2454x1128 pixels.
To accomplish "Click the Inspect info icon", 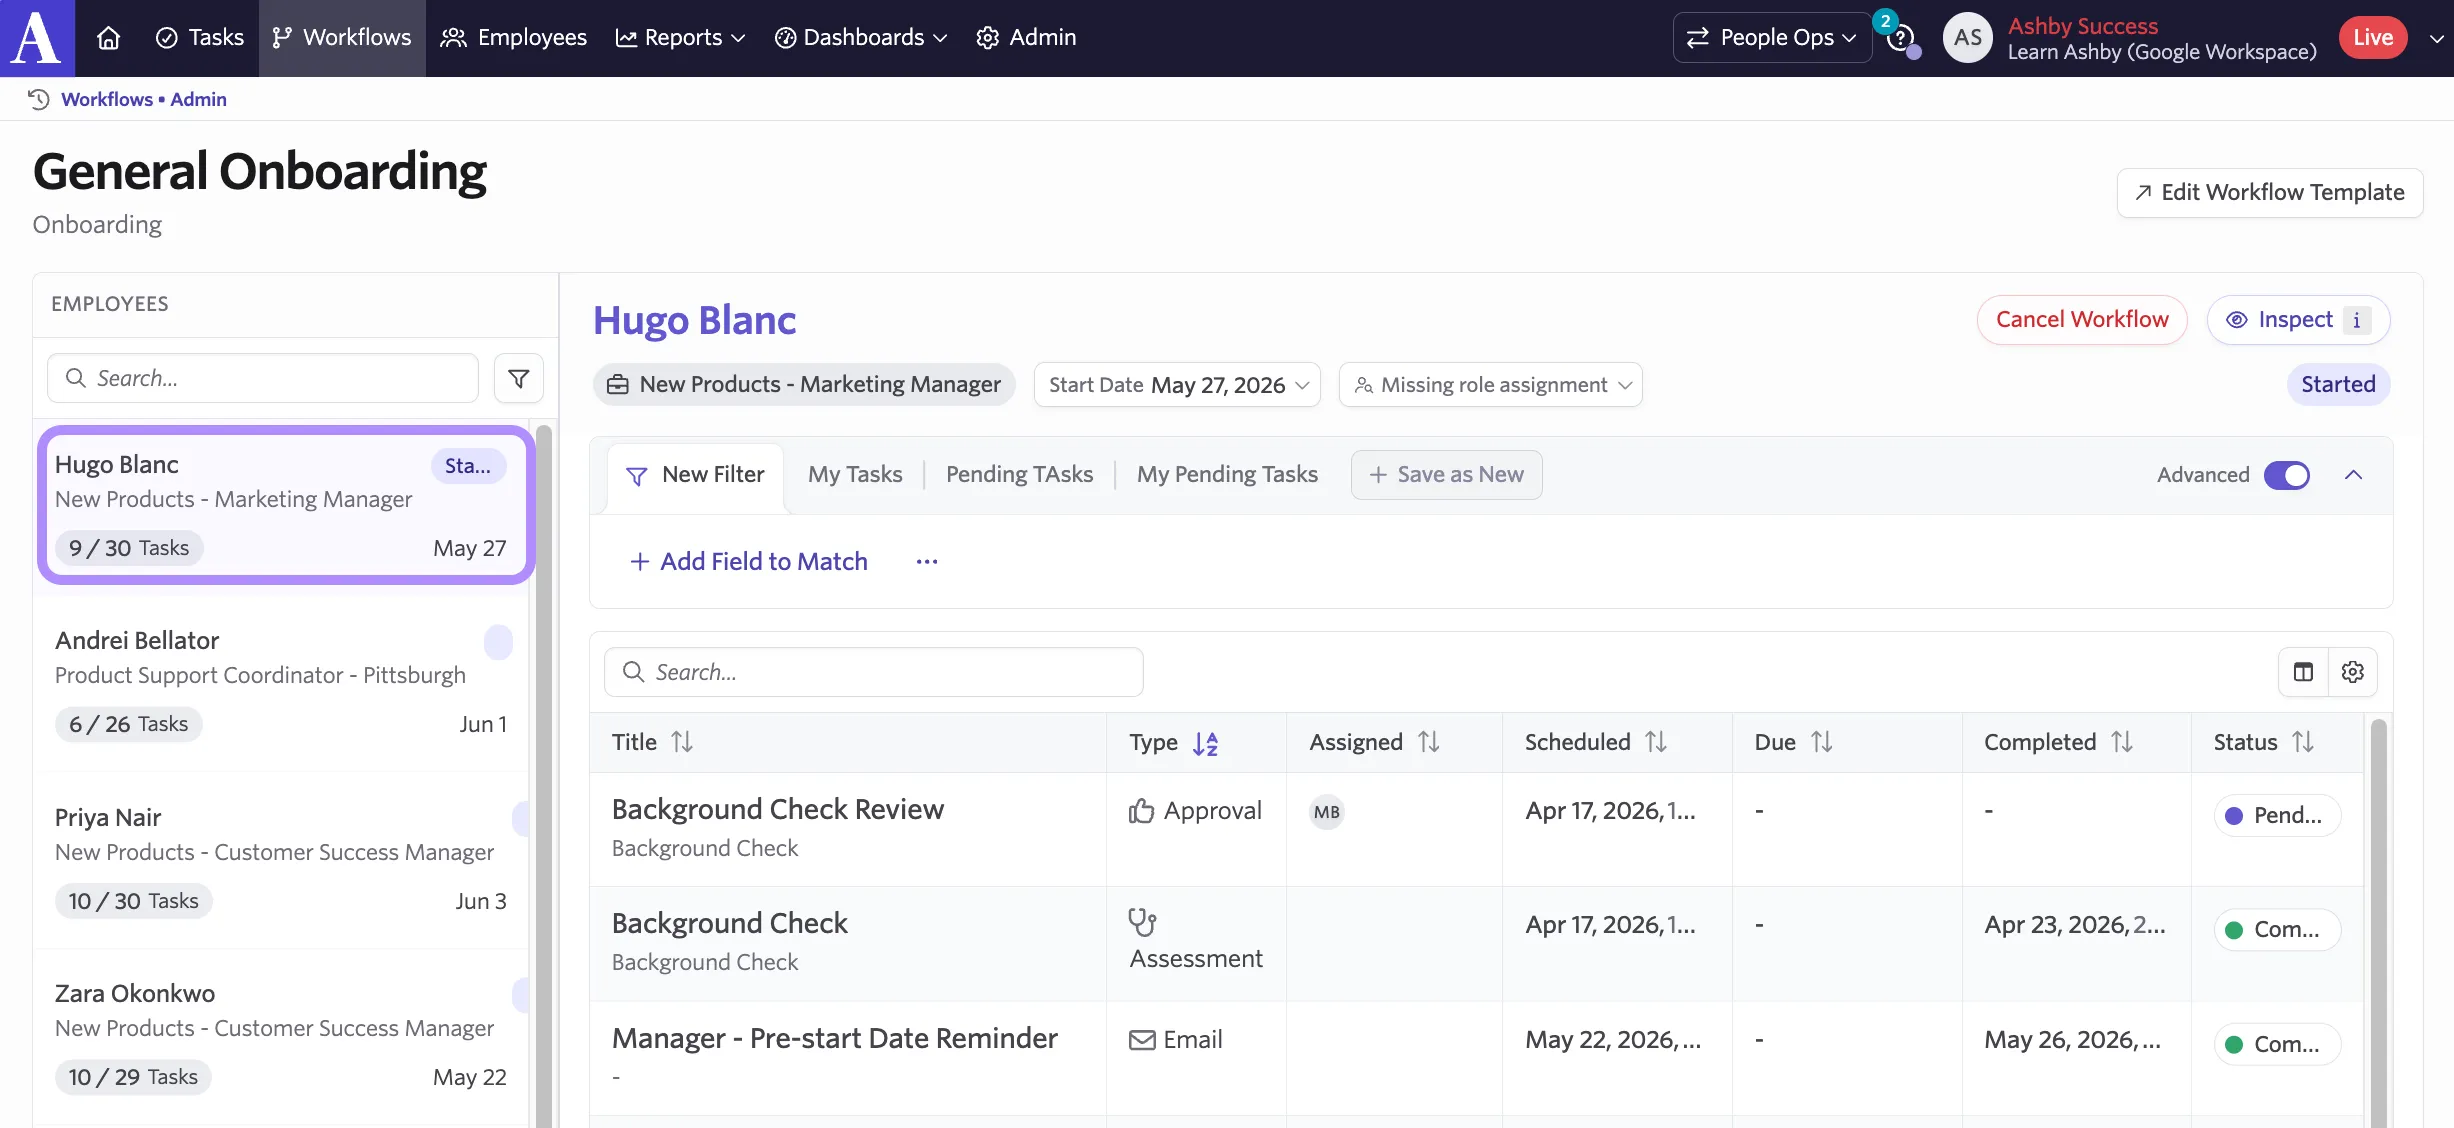I will click(x=2356, y=320).
